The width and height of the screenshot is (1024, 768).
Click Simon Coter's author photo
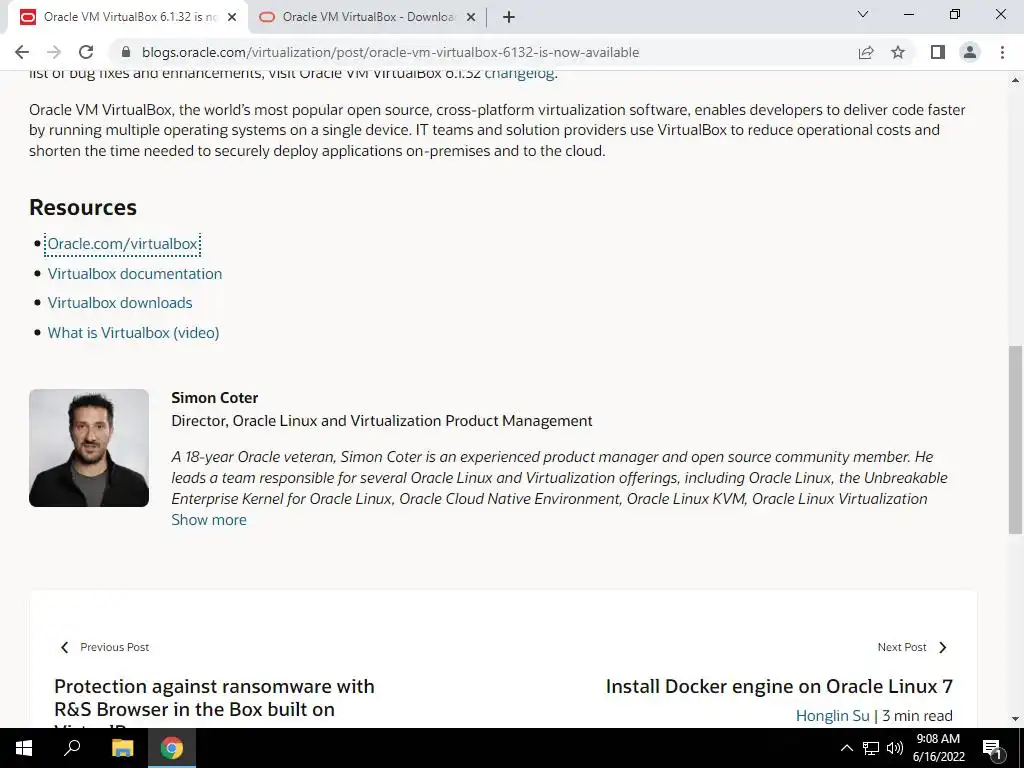click(x=89, y=448)
